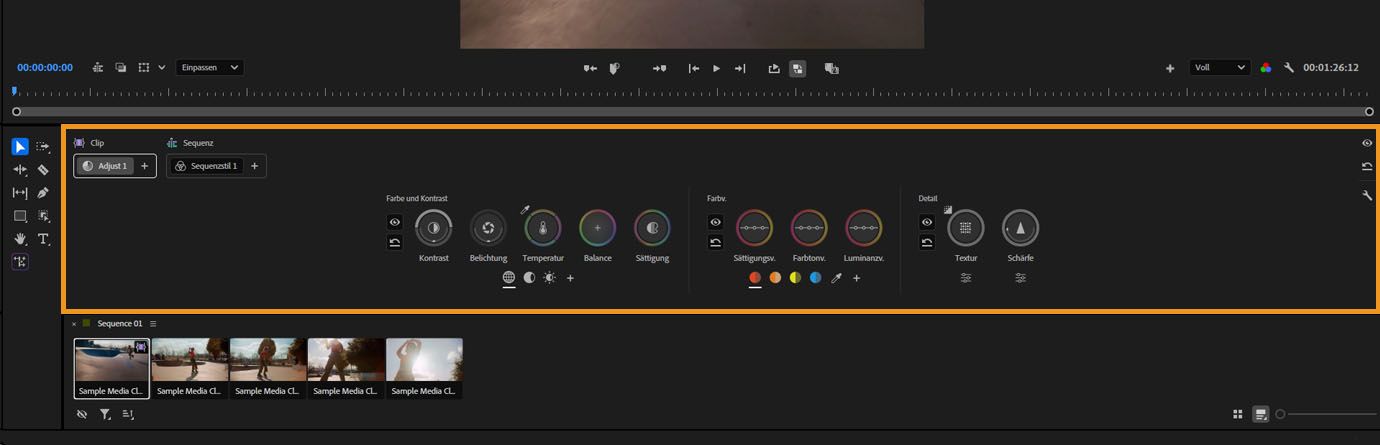Pick a color range with the Farbv. eyedropper
Image resolution: width=1380 pixels, height=445 pixels.
coord(837,278)
